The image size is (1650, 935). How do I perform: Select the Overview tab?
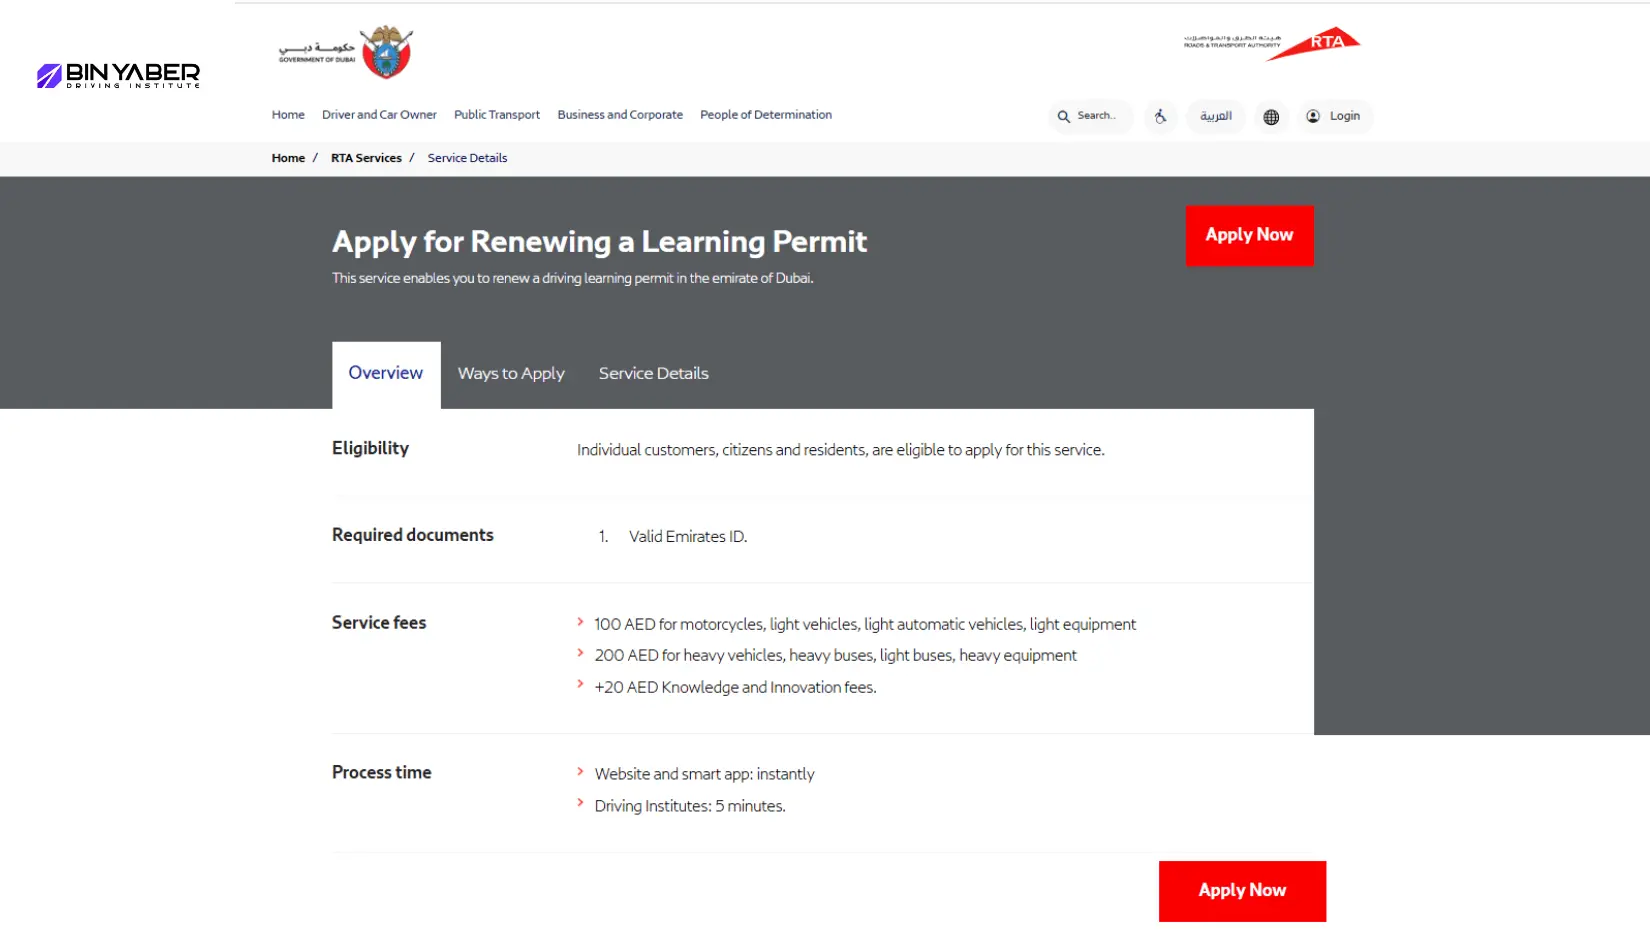pos(386,374)
